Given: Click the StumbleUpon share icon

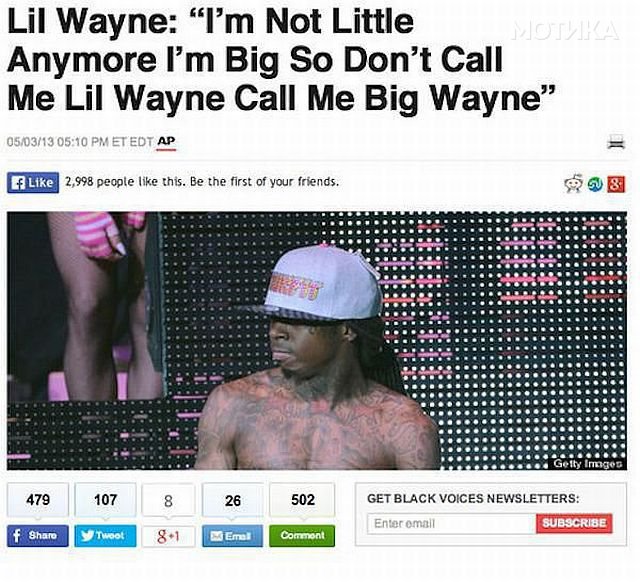Looking at the screenshot, I should 595,184.
